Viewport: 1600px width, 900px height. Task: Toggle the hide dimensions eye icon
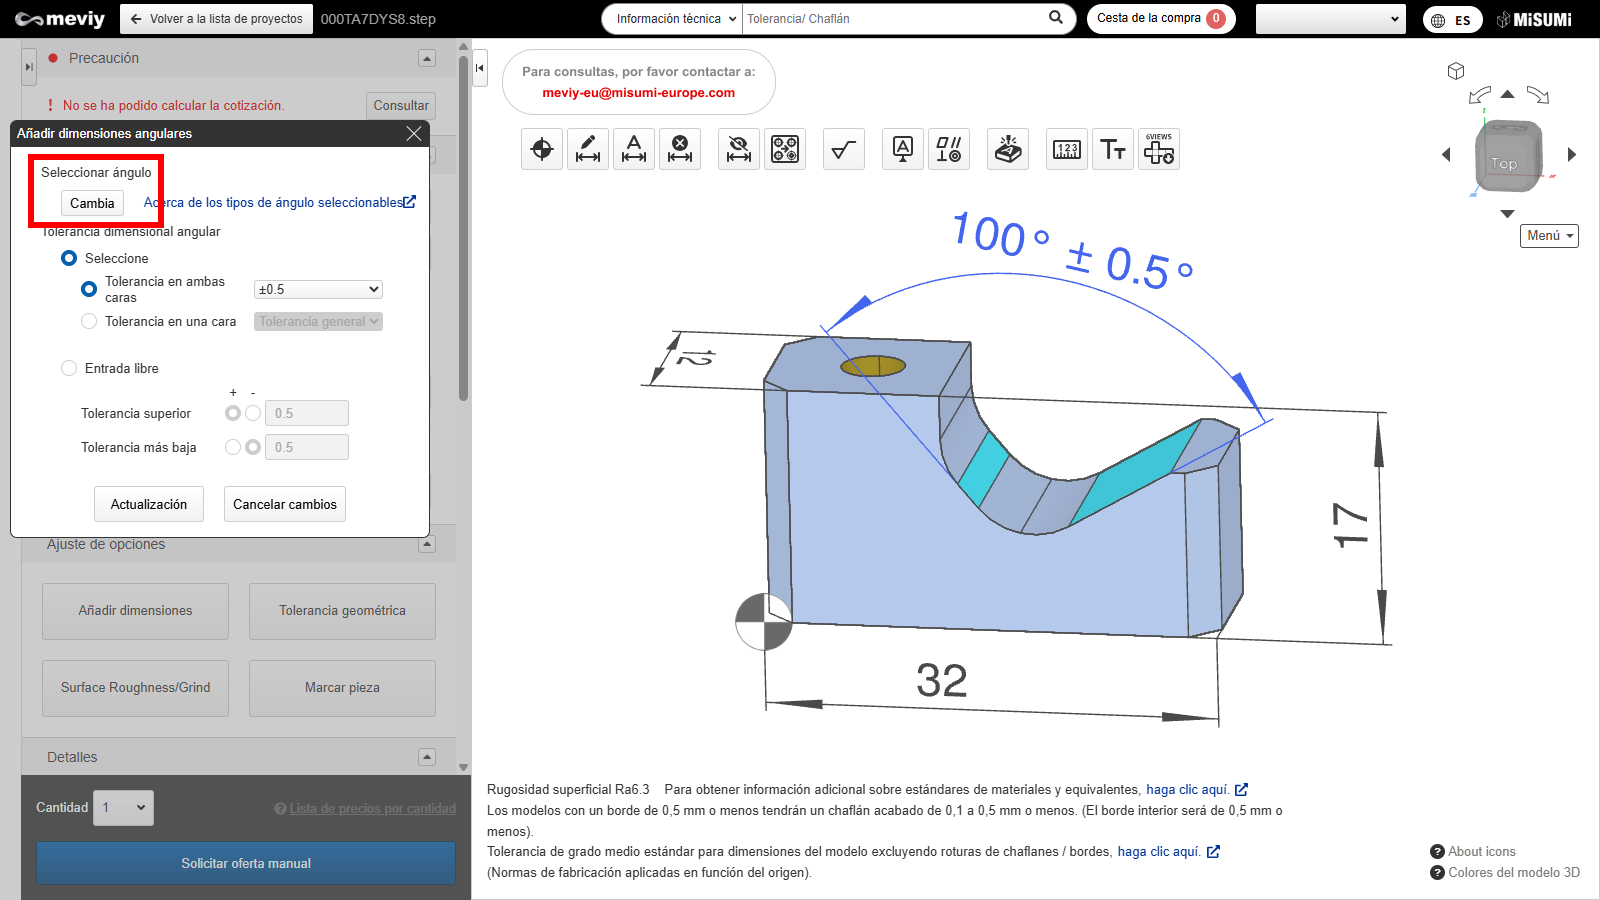(739, 150)
